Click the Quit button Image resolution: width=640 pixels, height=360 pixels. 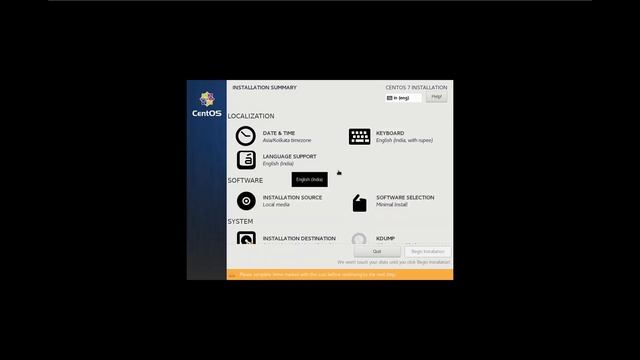click(377, 251)
